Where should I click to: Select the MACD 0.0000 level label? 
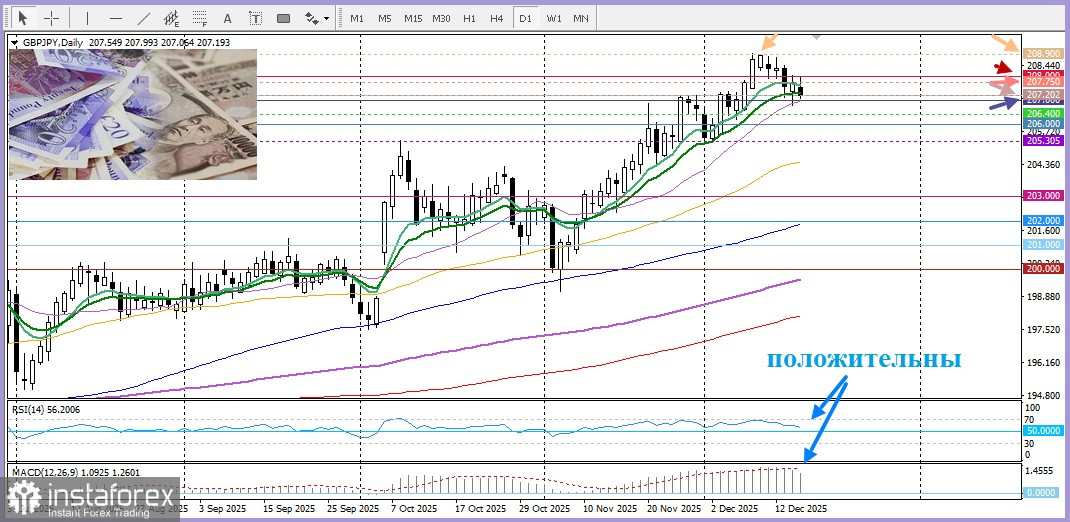tap(1042, 493)
